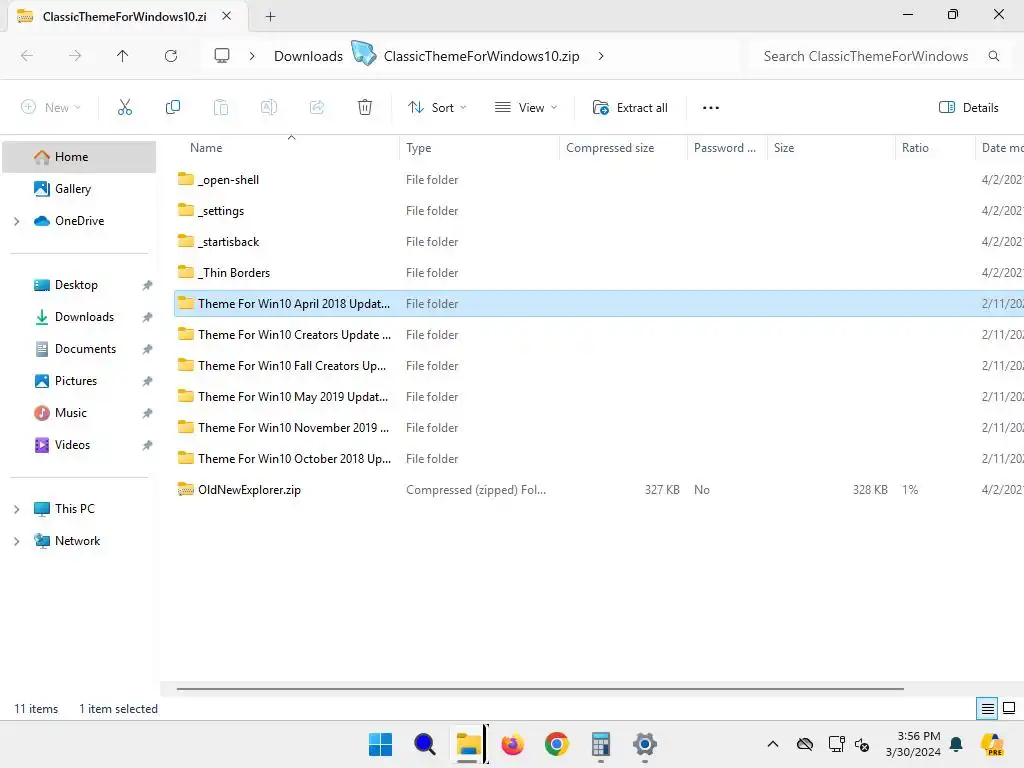Click the search magnifier icon in search box
The image size is (1024, 768).
(994, 56)
